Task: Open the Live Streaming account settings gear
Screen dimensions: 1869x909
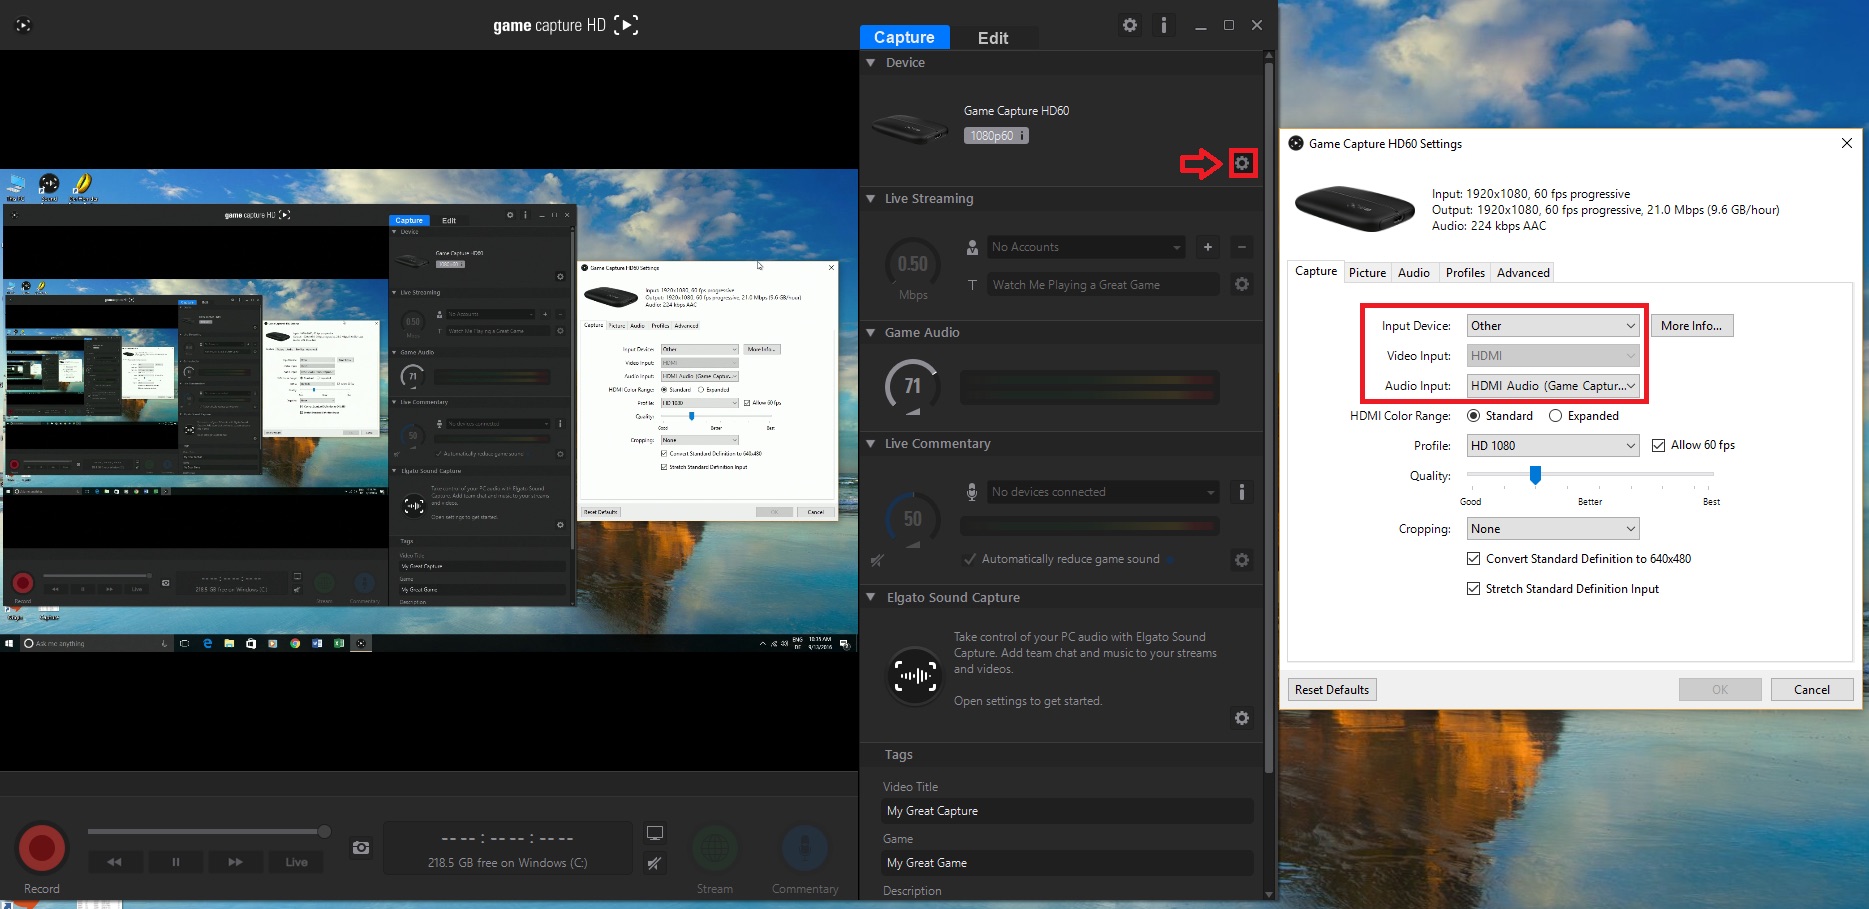Action: click(x=1241, y=284)
